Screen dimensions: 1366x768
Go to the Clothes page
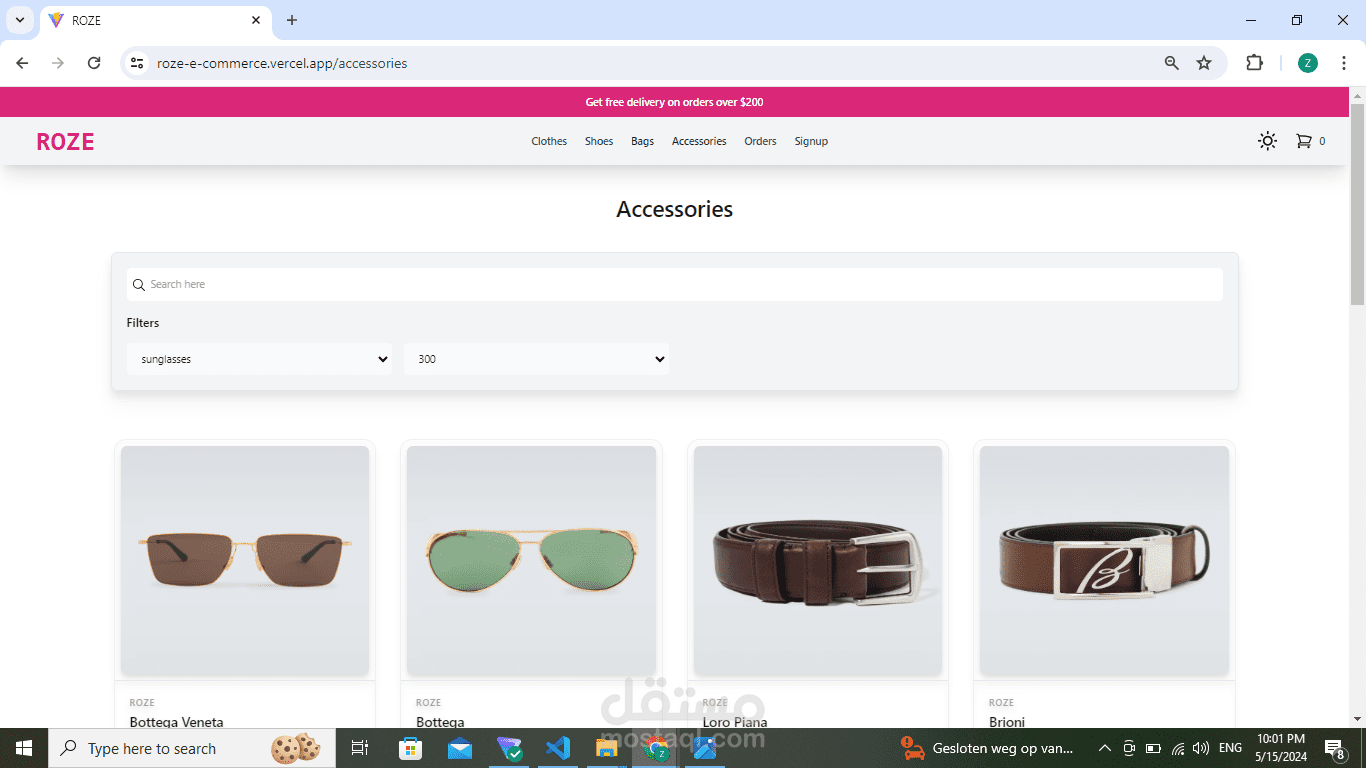pyautogui.click(x=549, y=141)
